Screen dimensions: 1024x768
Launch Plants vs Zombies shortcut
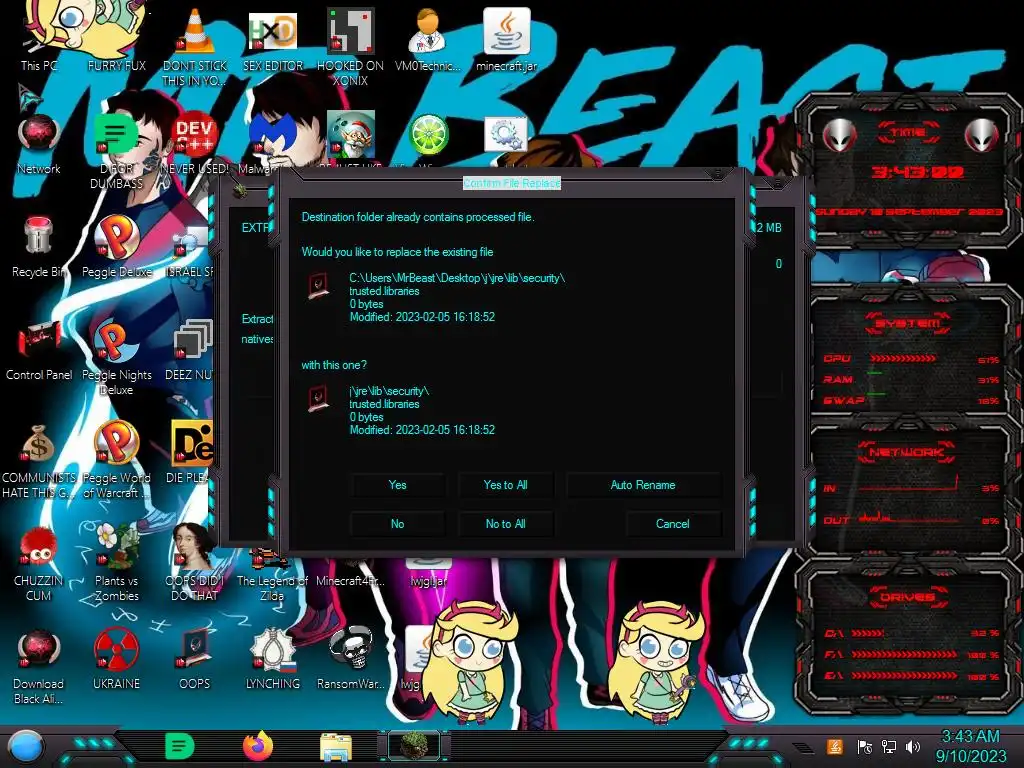click(116, 546)
